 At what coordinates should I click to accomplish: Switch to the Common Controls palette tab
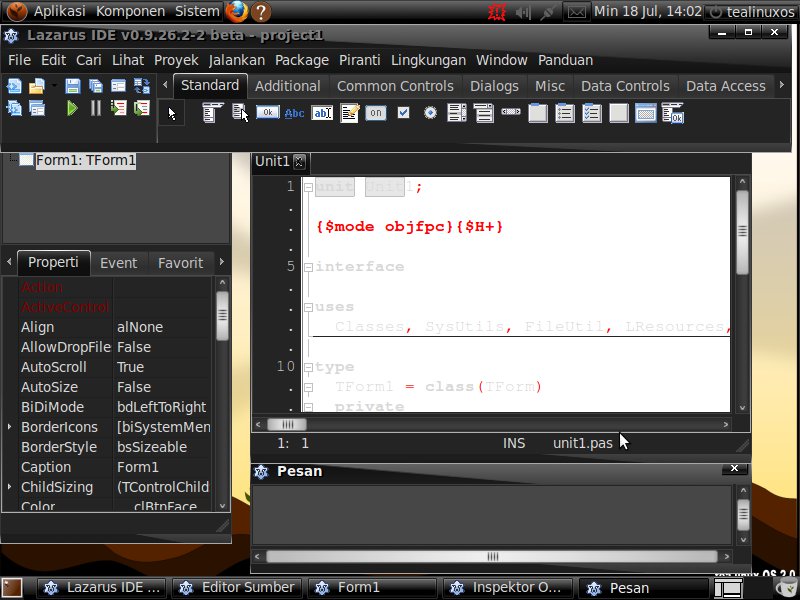coord(395,86)
